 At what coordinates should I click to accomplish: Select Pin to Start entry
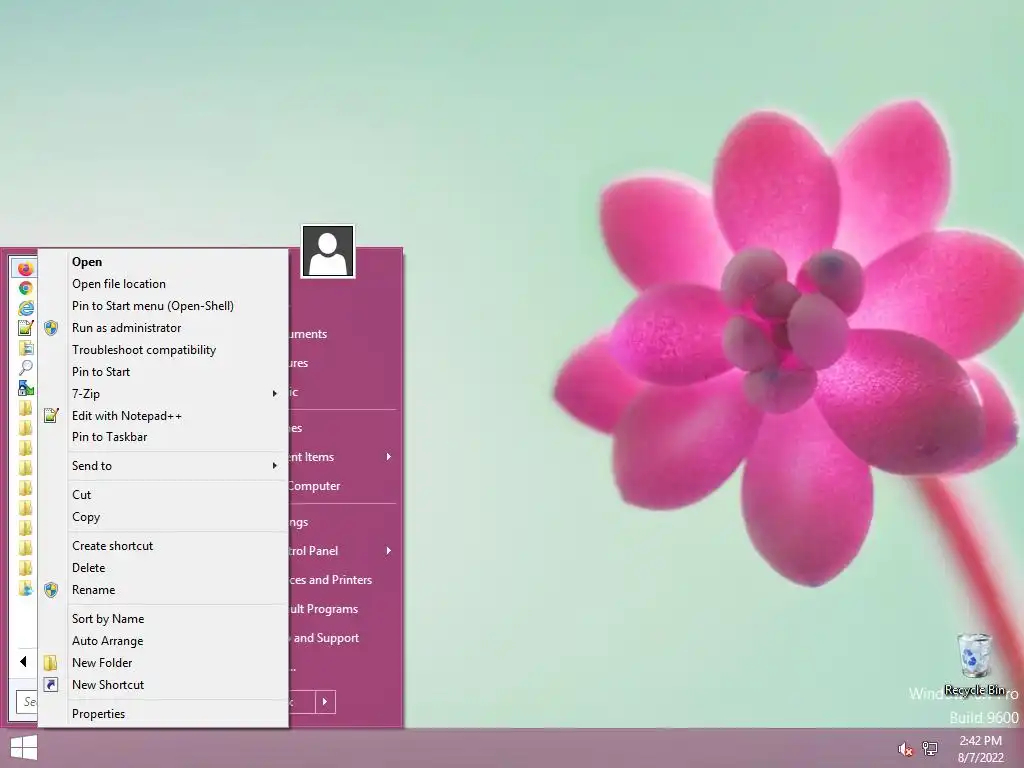[x=163, y=372]
